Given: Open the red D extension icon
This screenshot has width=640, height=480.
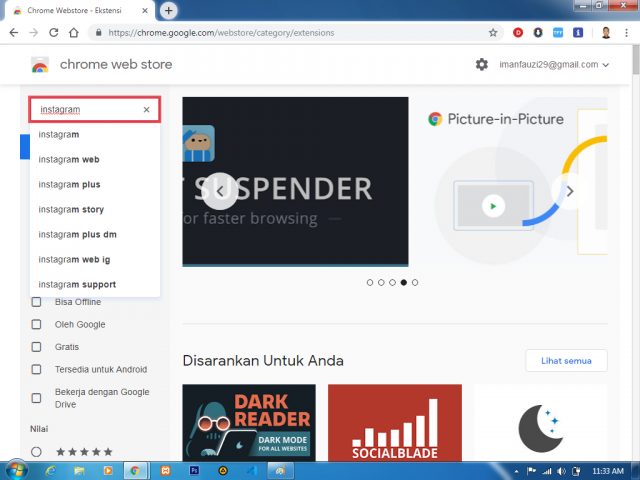Looking at the screenshot, I should pos(518,33).
